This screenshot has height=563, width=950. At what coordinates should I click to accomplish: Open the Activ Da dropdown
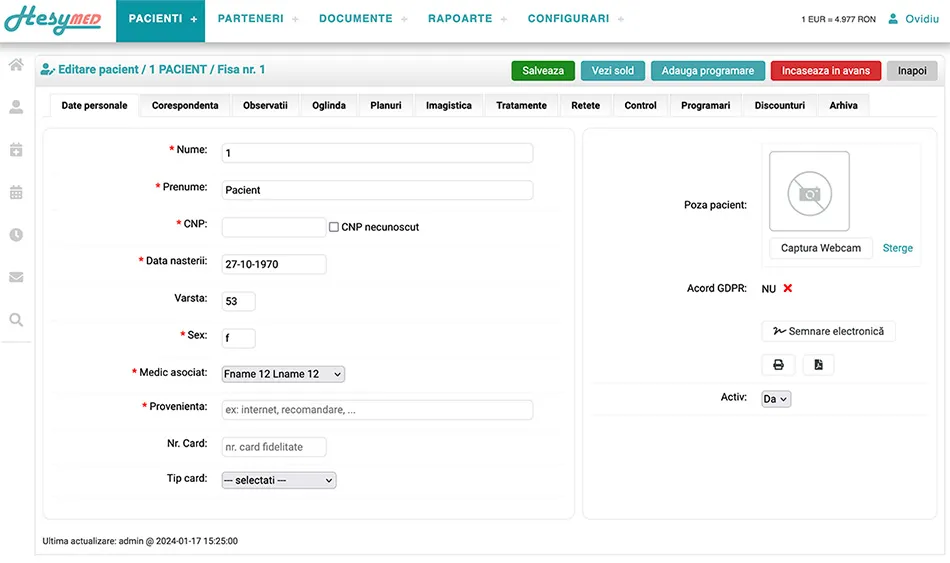click(776, 399)
